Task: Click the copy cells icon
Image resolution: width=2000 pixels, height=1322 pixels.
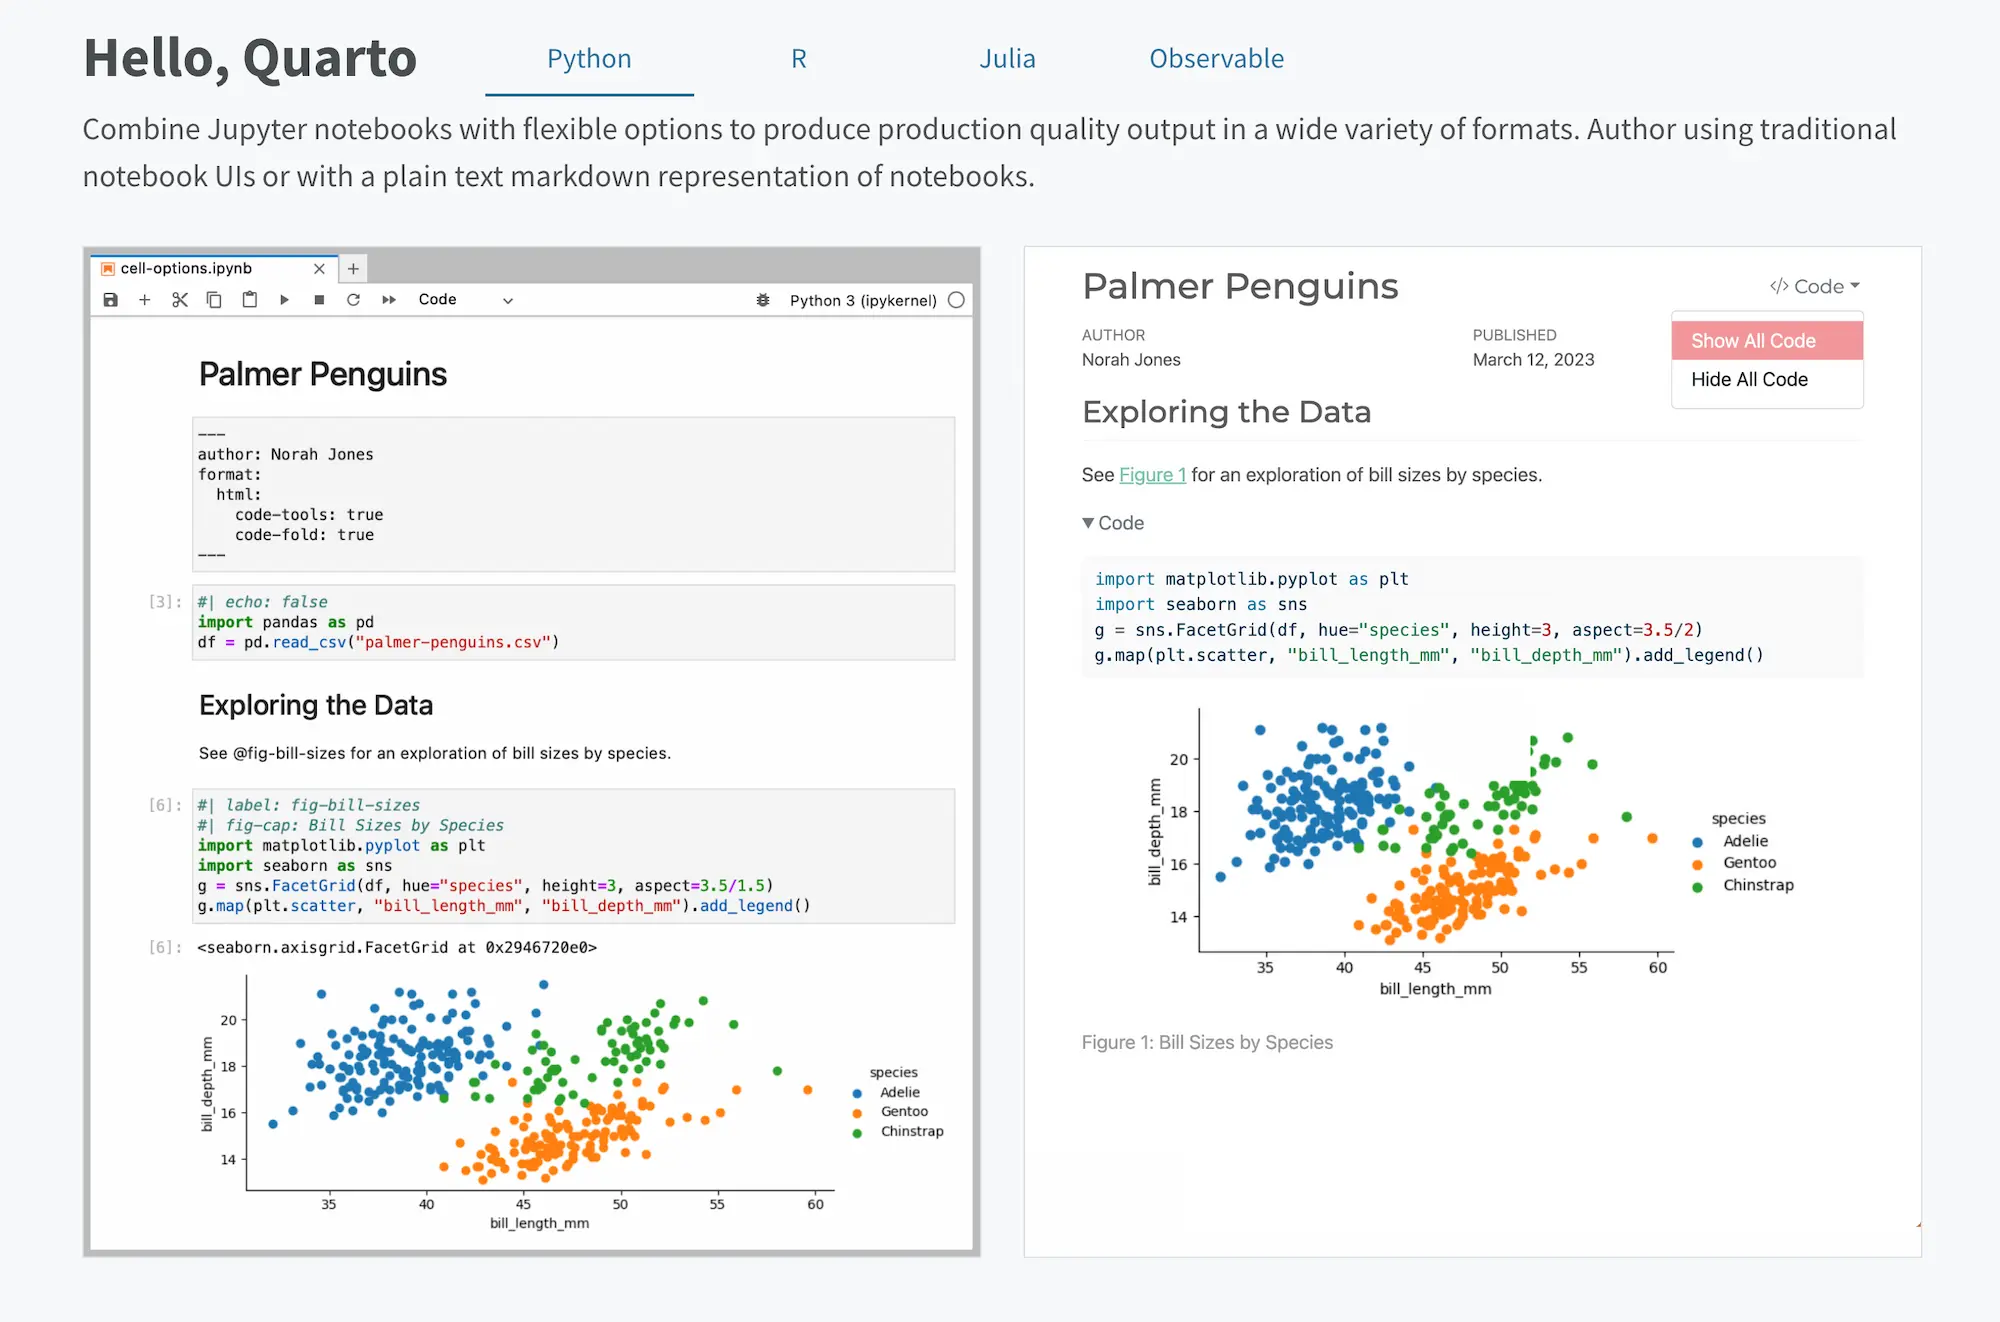Action: coord(214,300)
